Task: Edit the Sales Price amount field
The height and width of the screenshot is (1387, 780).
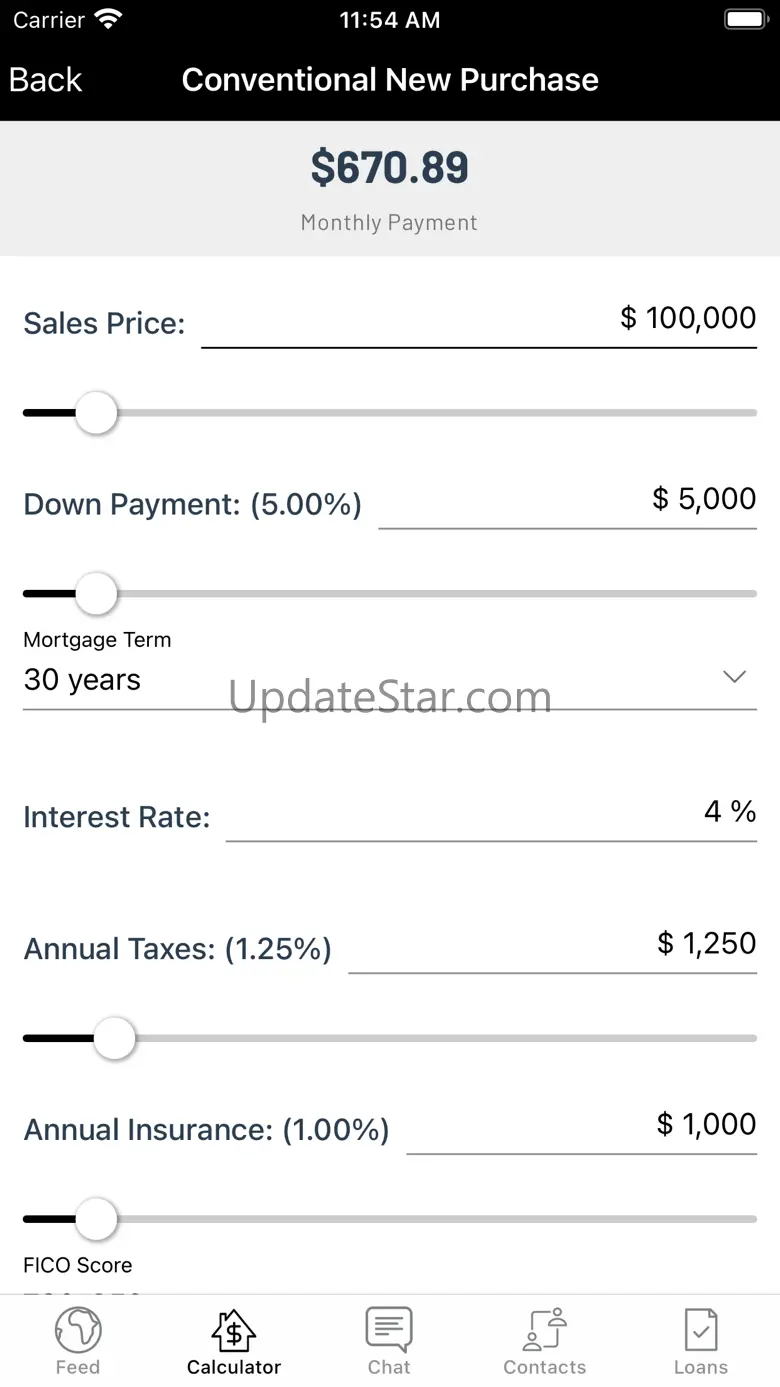Action: click(479, 320)
